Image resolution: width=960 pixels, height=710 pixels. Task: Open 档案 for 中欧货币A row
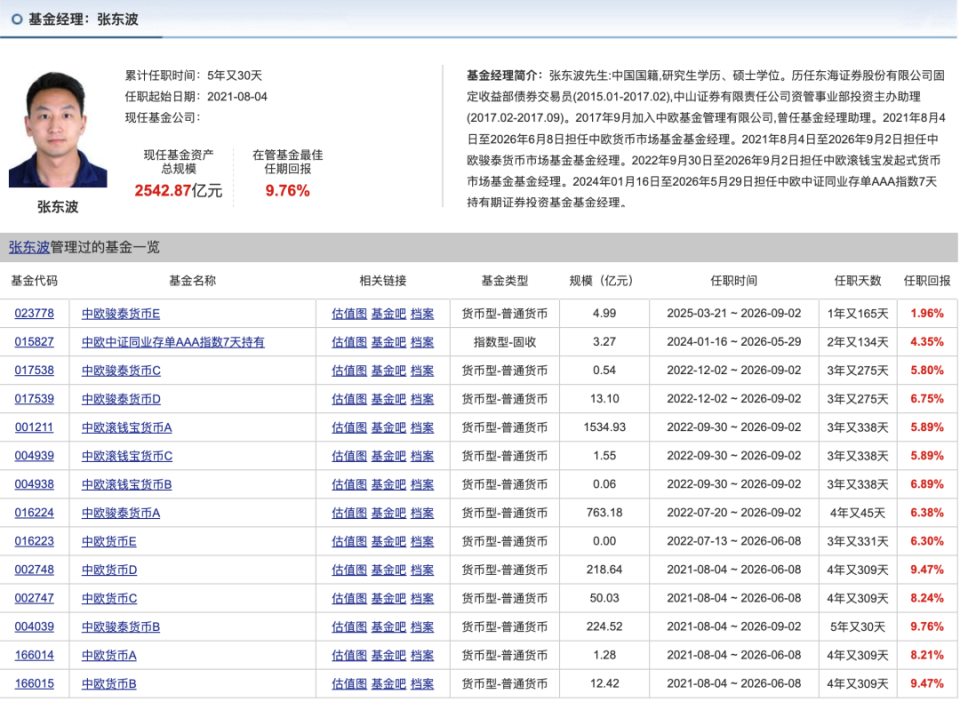point(422,656)
